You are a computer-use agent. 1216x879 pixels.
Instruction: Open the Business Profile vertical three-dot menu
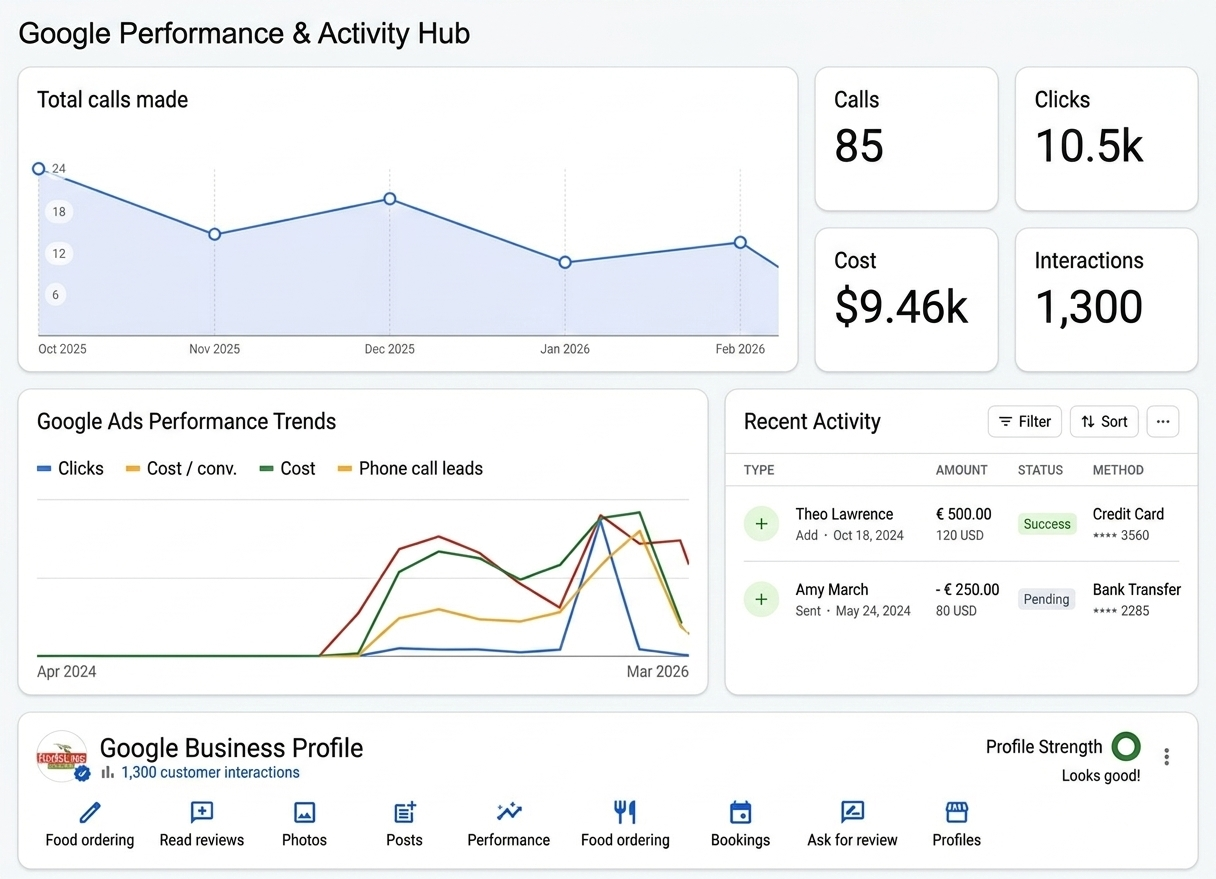1166,757
